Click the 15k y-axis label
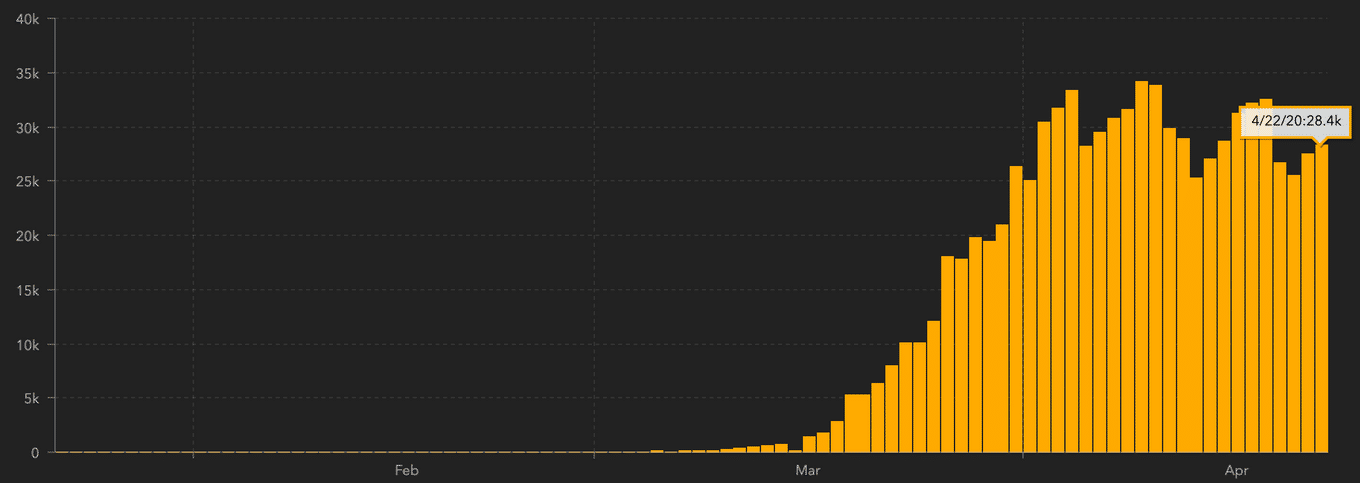Screen dimensions: 1360x483 [26, 291]
